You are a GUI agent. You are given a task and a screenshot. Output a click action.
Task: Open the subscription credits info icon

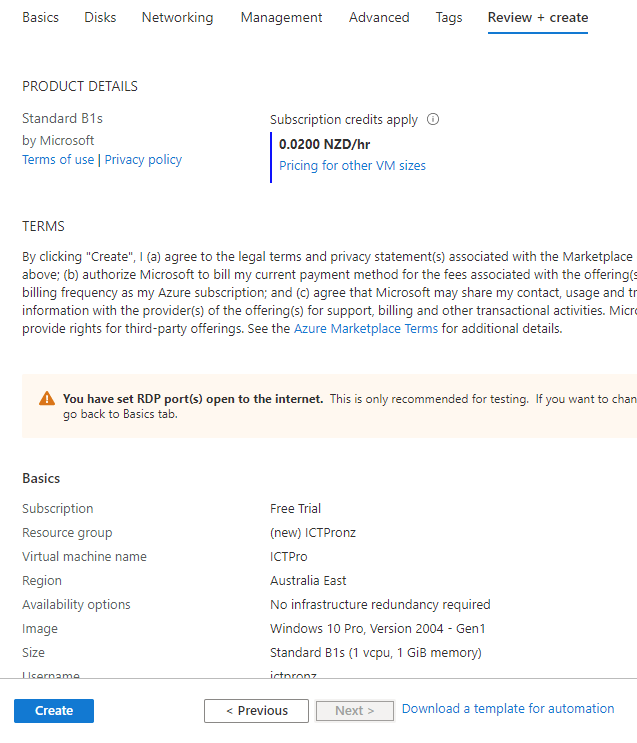[x=433, y=119]
